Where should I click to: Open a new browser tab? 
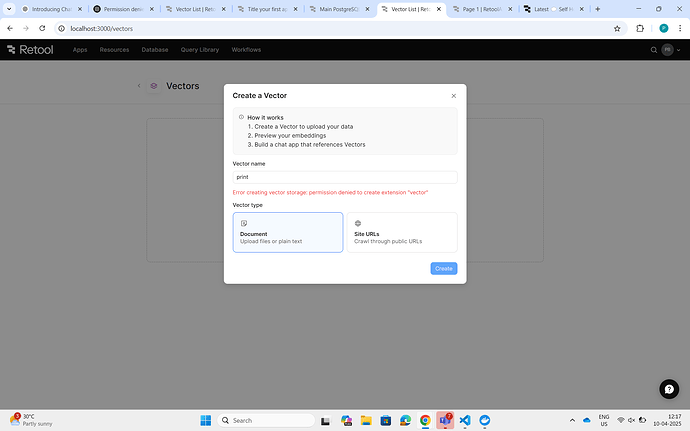click(x=598, y=9)
